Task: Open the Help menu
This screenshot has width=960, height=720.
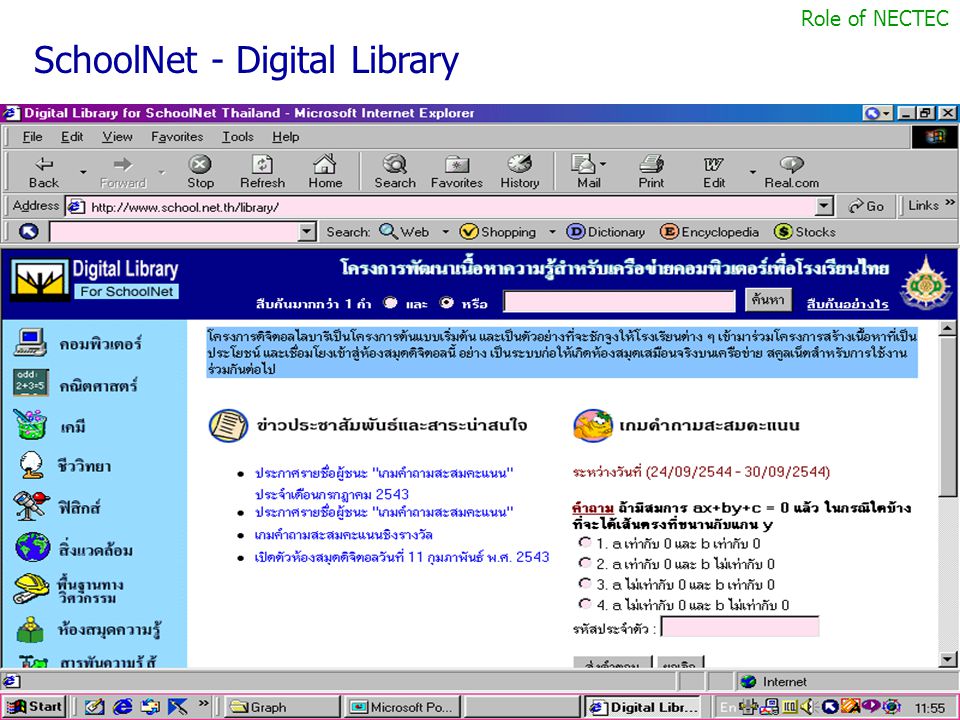Action: [285, 137]
